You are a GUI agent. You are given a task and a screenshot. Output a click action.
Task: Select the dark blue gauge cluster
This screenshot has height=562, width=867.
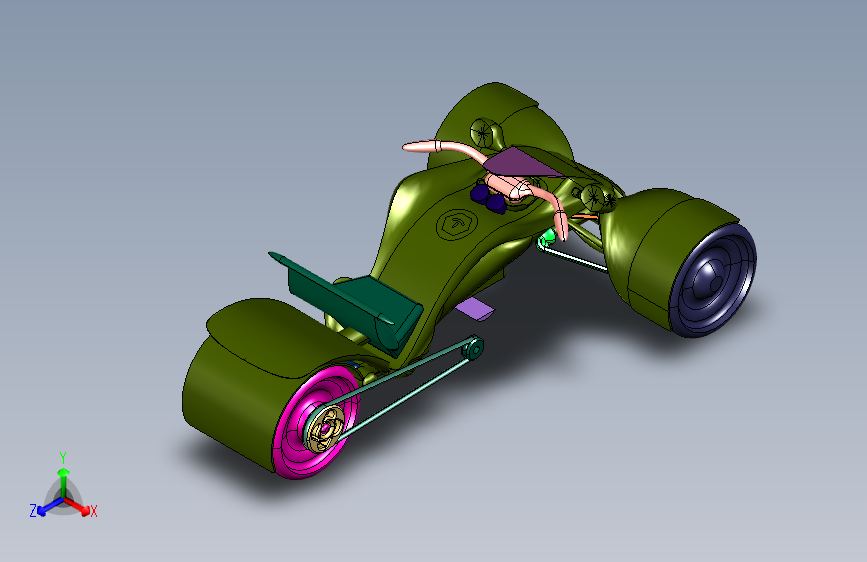488,199
